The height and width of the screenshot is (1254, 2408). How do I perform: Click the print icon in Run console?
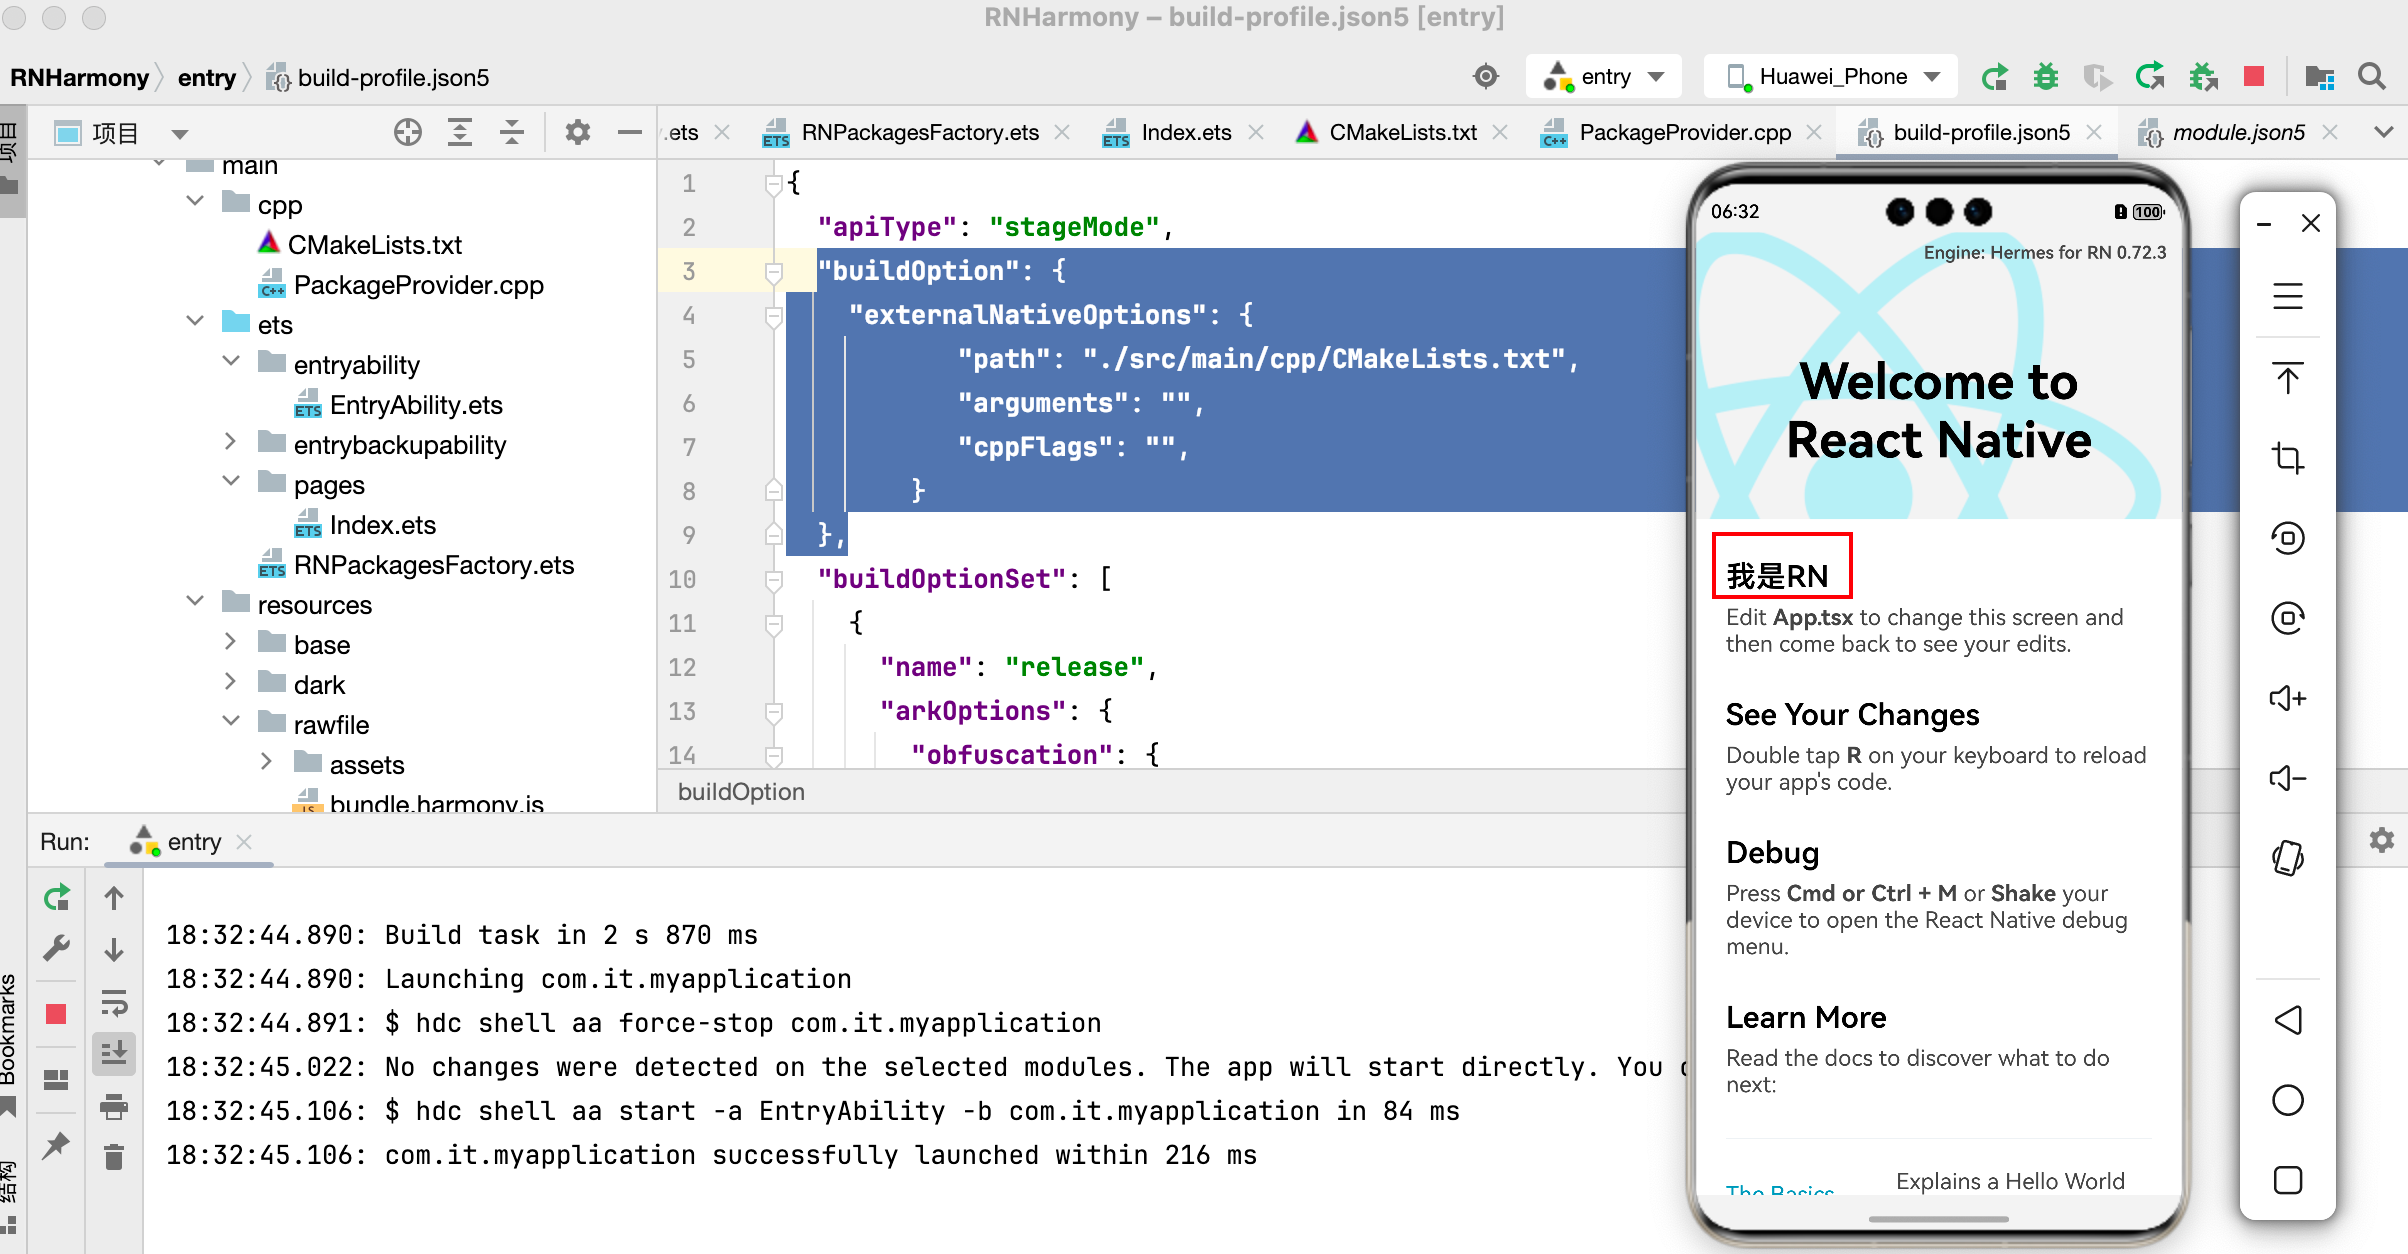[114, 1106]
